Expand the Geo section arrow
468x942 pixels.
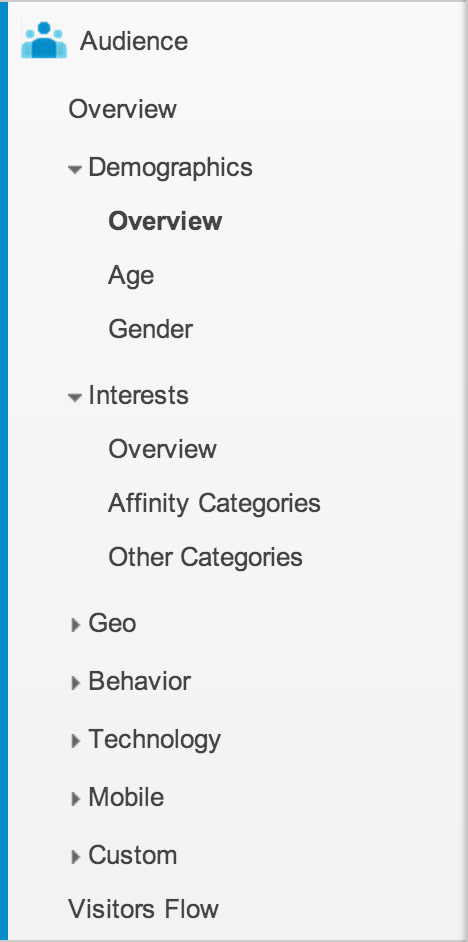click(x=76, y=625)
